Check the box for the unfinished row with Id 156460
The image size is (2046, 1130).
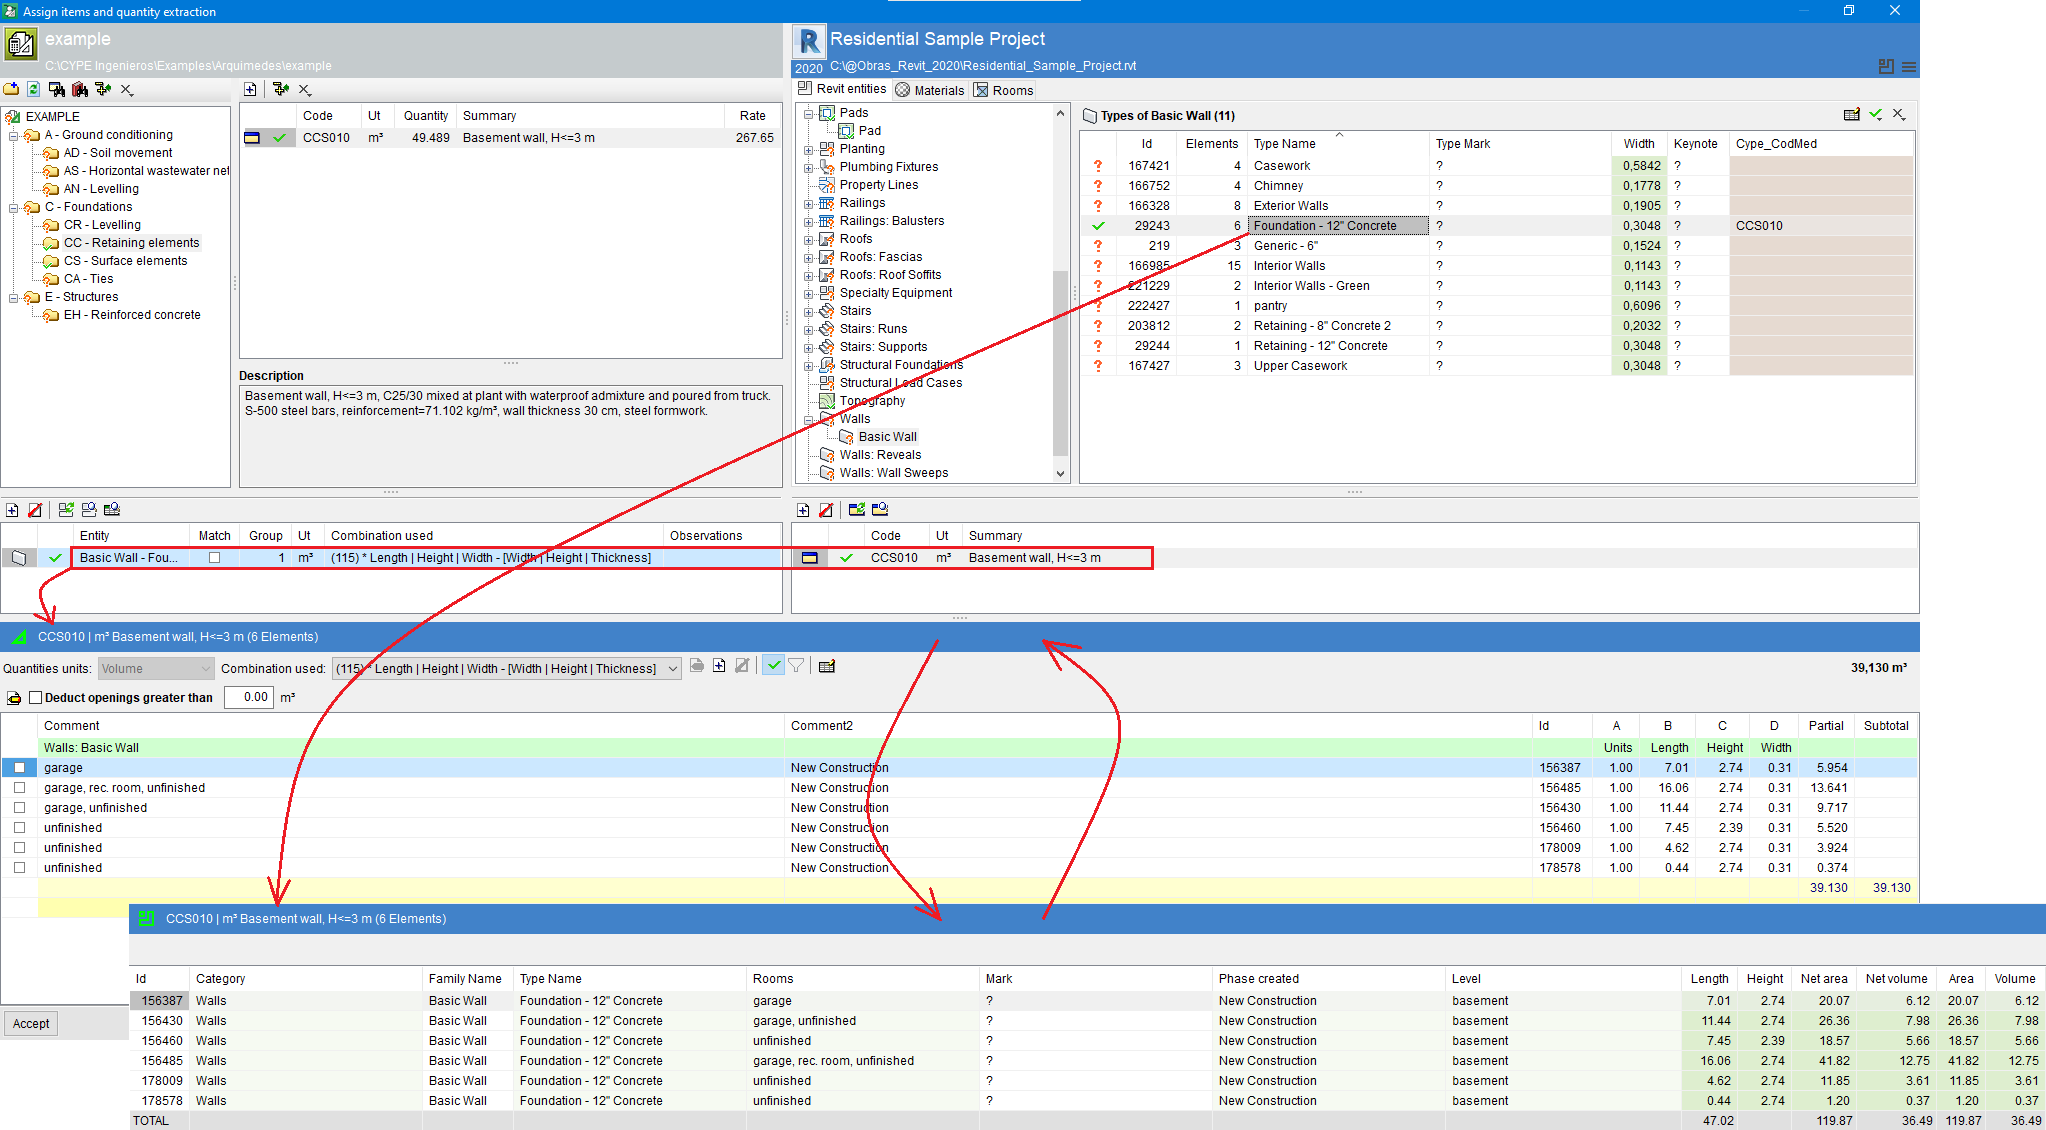coord(19,828)
